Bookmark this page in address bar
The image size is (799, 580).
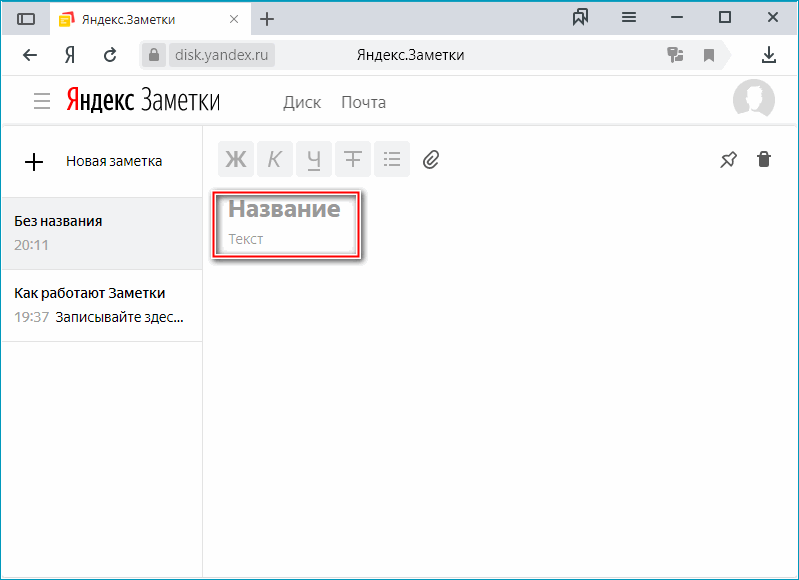click(x=709, y=55)
